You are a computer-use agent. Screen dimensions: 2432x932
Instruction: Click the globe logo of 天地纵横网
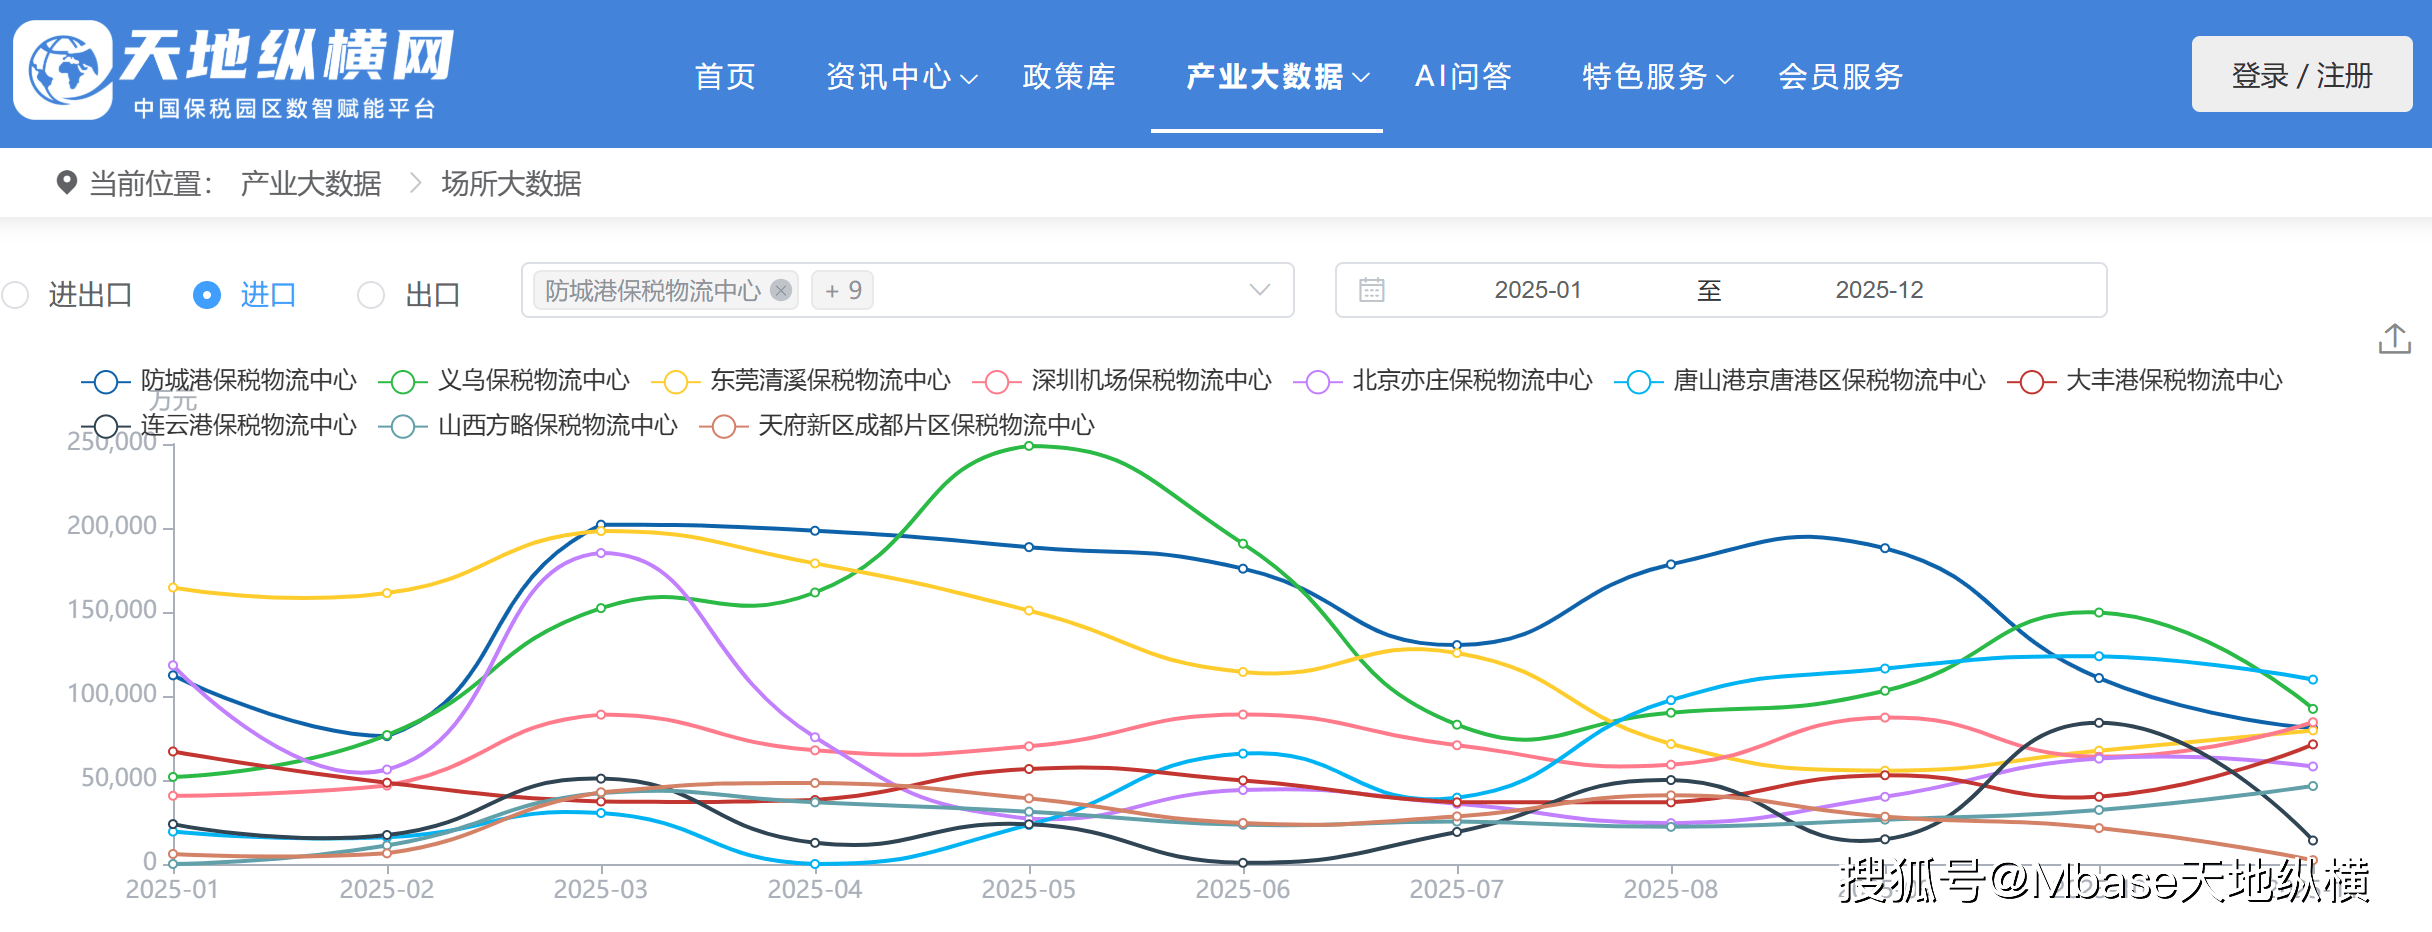click(x=62, y=72)
